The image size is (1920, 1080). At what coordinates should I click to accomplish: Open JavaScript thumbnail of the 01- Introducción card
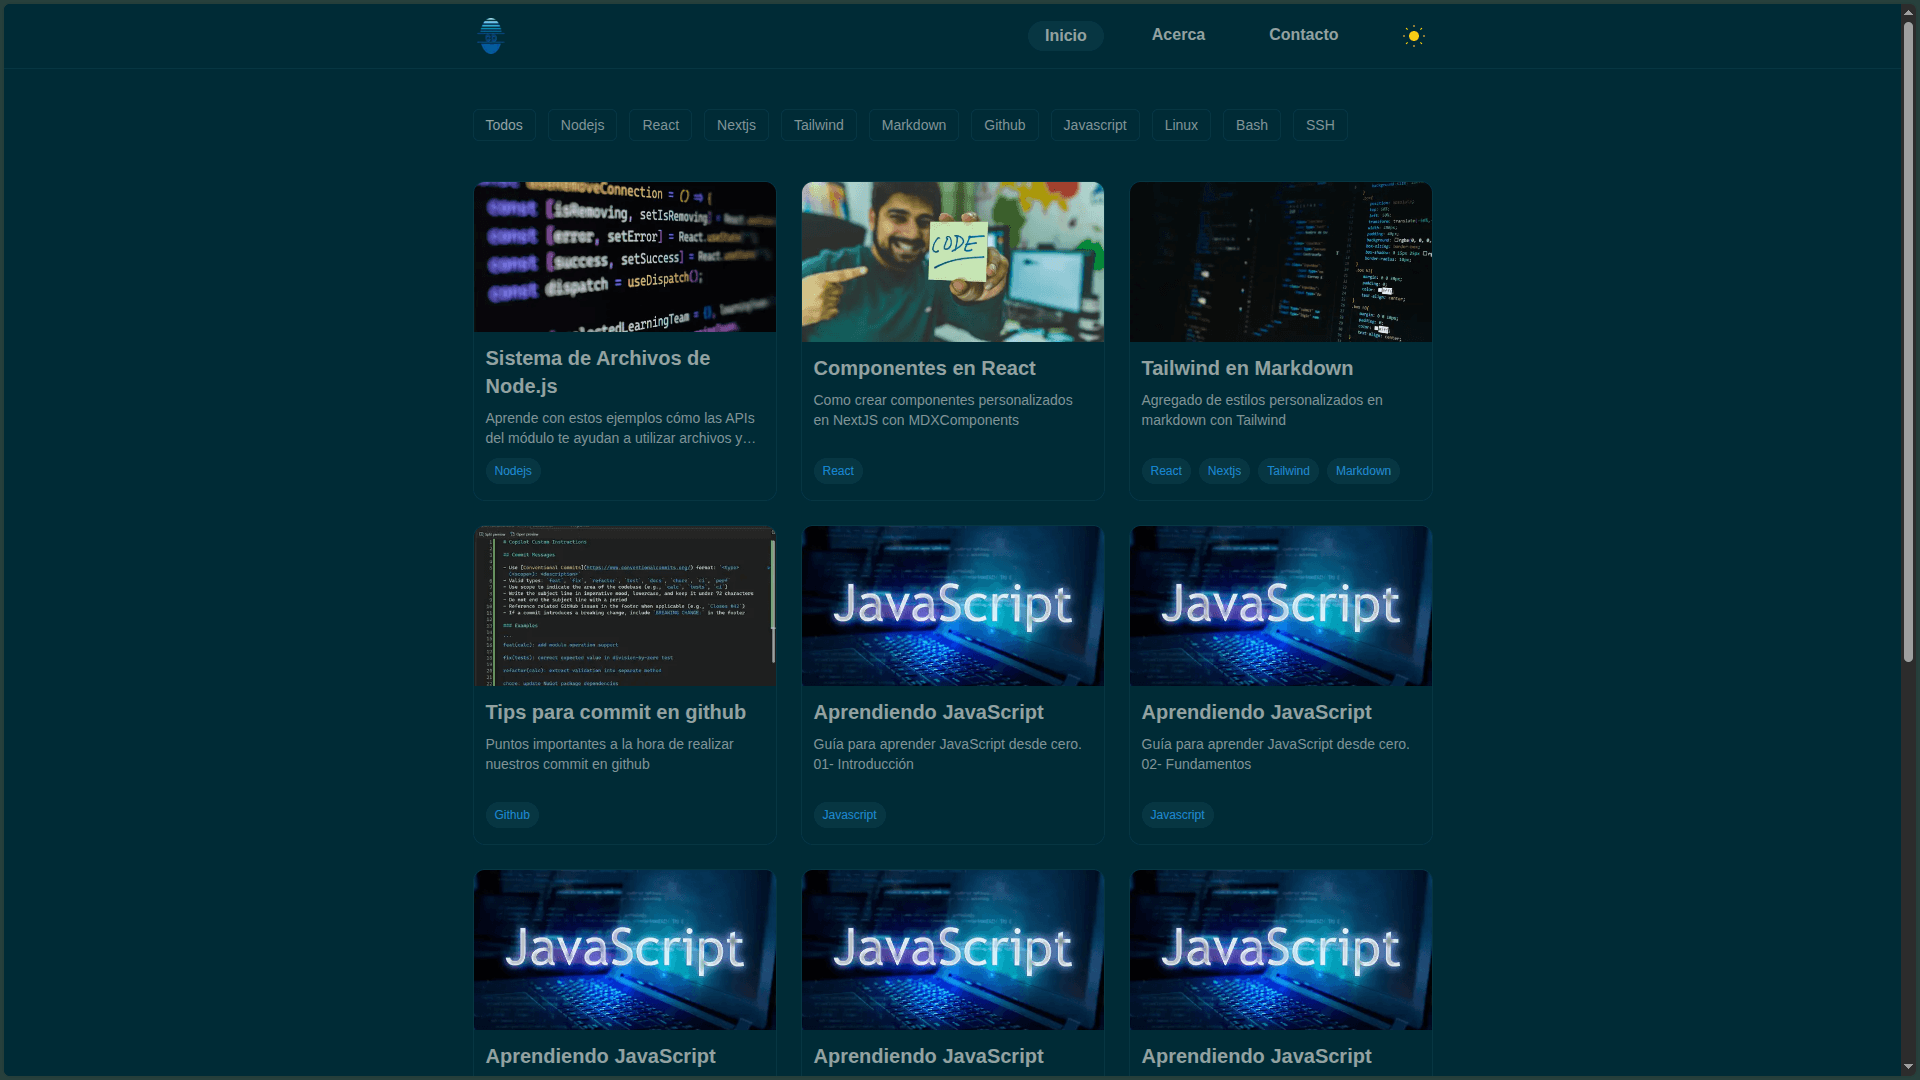953,606
